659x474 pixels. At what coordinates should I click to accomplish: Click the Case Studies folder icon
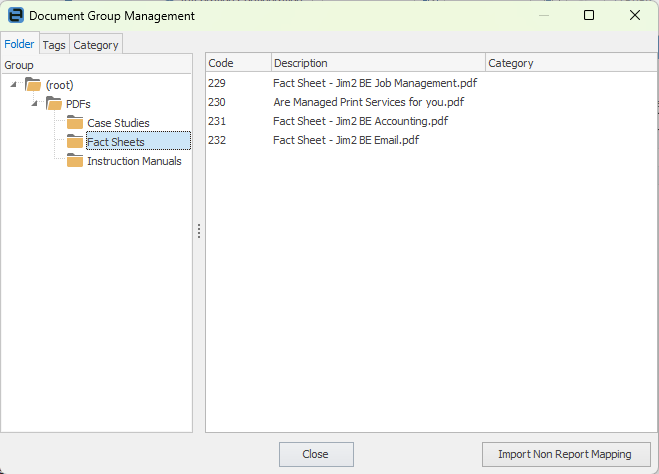75,122
